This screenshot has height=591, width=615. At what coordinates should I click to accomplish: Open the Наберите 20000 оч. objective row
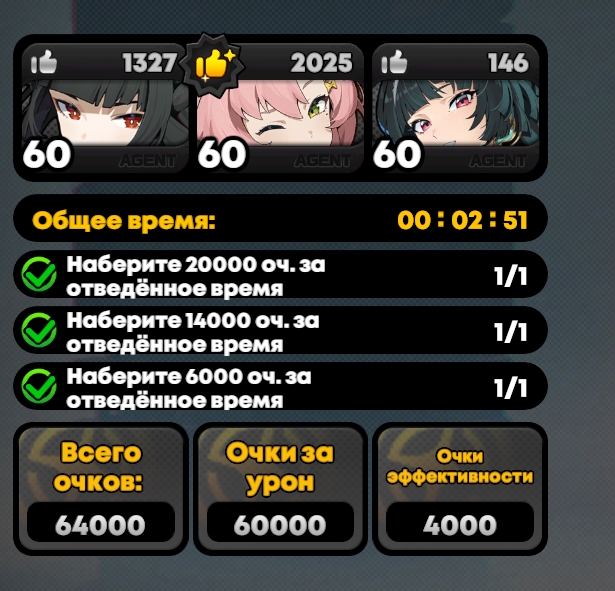coord(280,274)
